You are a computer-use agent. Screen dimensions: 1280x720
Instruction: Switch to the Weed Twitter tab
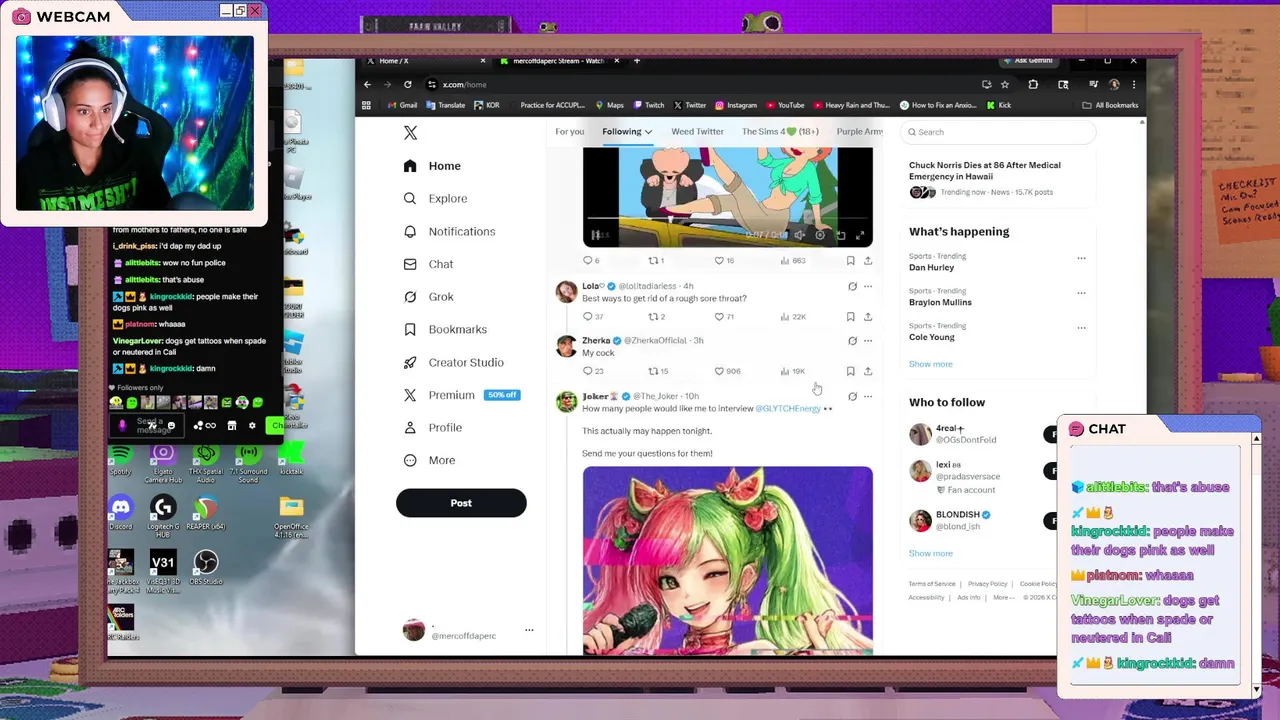point(697,132)
